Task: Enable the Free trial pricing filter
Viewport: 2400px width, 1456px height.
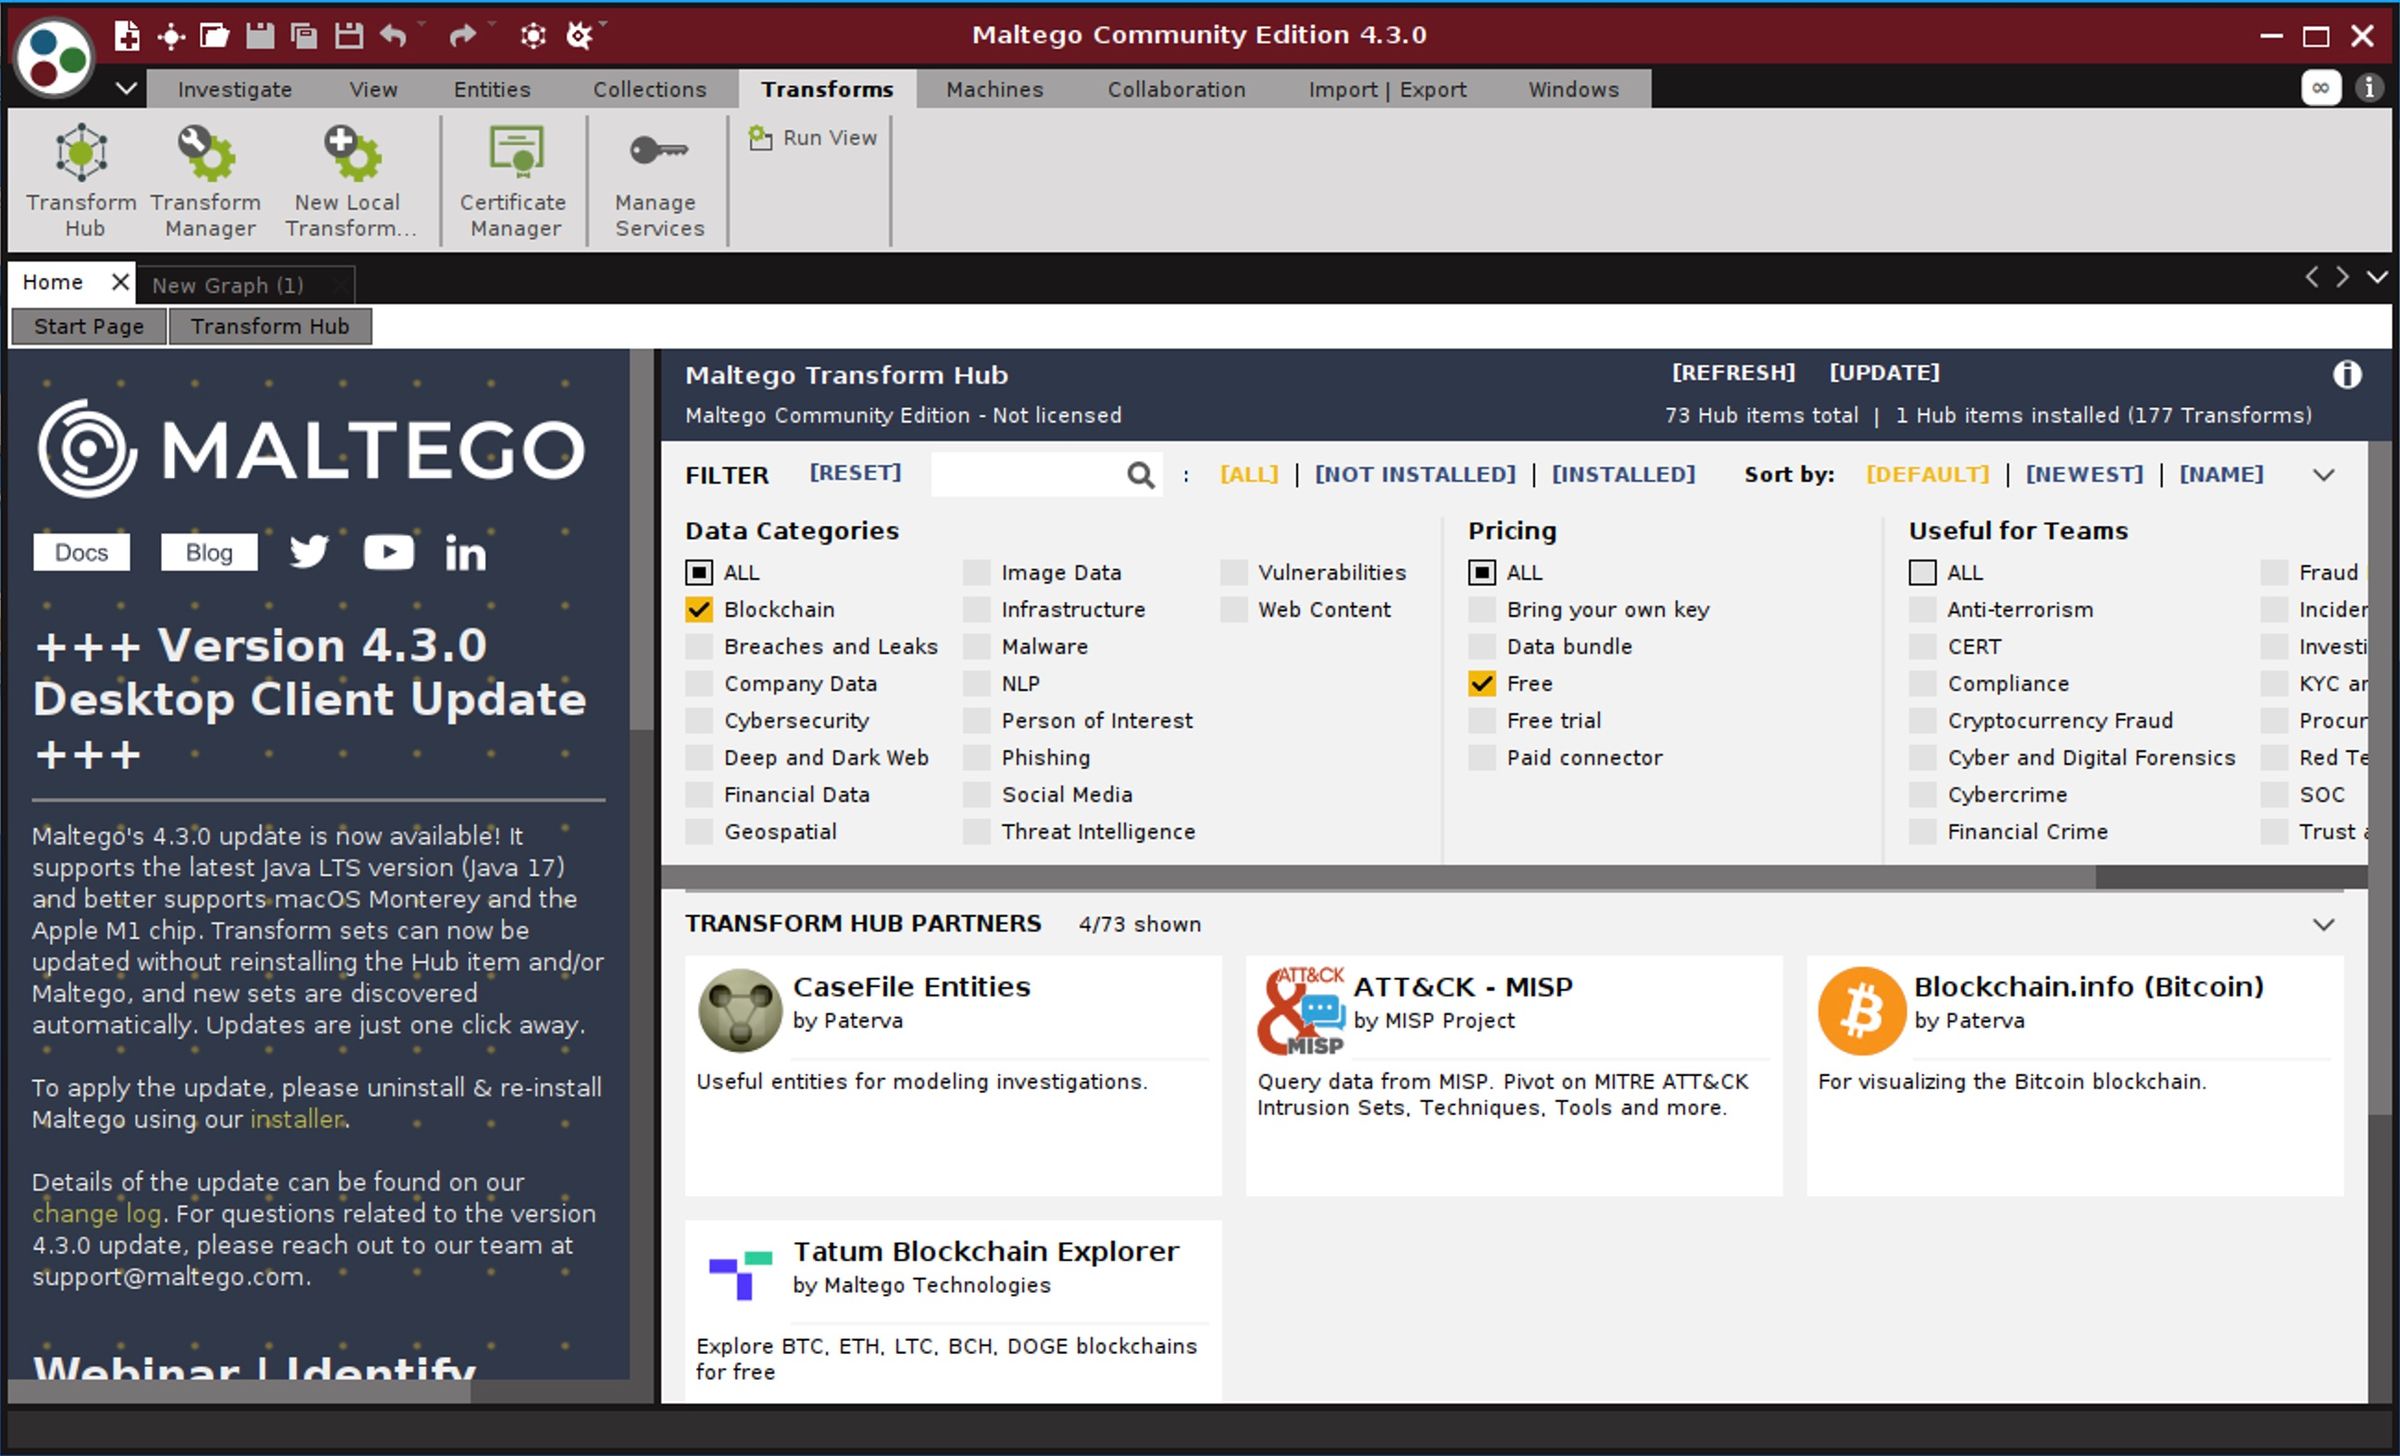Action: click(x=1481, y=720)
